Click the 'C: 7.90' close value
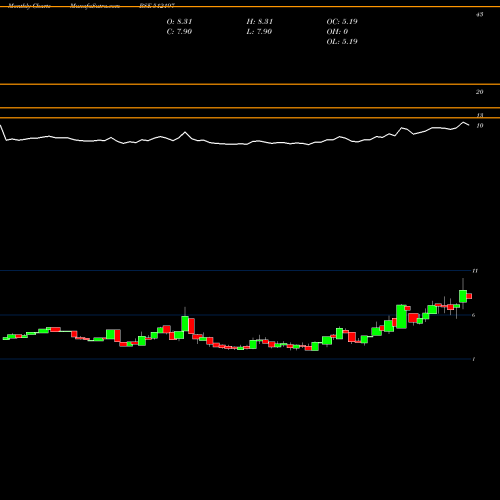 click(x=179, y=32)
